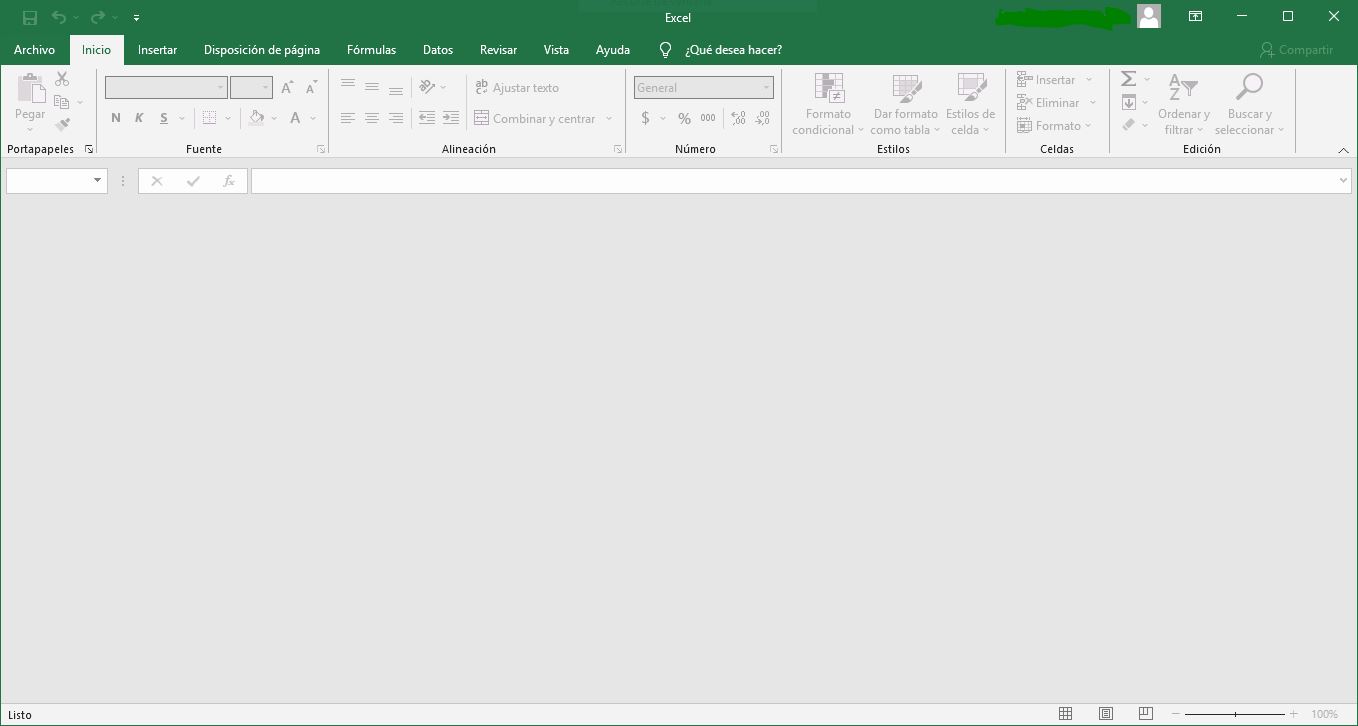Click the zoom slider in status bar
The height and width of the screenshot is (726, 1358).
tap(1235, 714)
